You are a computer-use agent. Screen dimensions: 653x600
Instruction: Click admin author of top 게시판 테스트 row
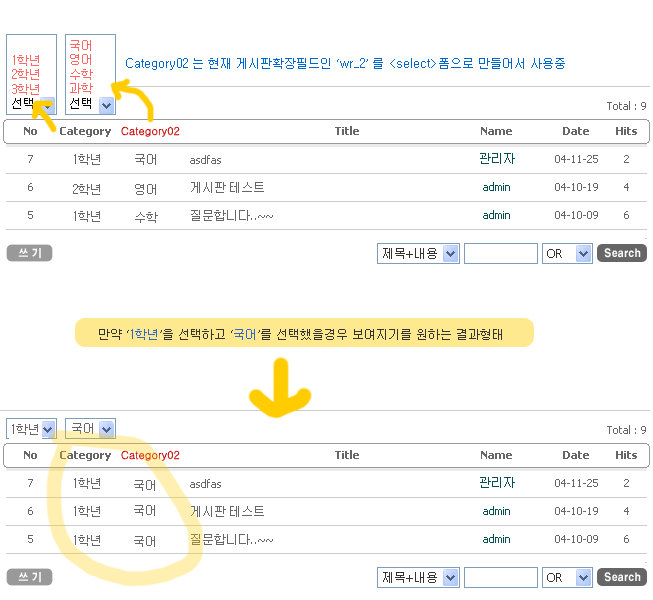point(496,187)
